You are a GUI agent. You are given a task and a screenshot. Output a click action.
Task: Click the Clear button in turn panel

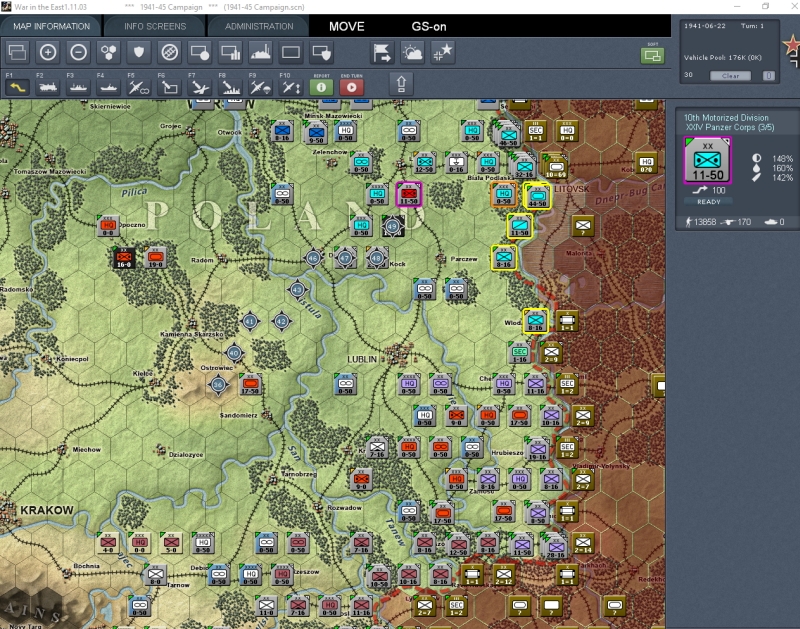[x=730, y=76]
